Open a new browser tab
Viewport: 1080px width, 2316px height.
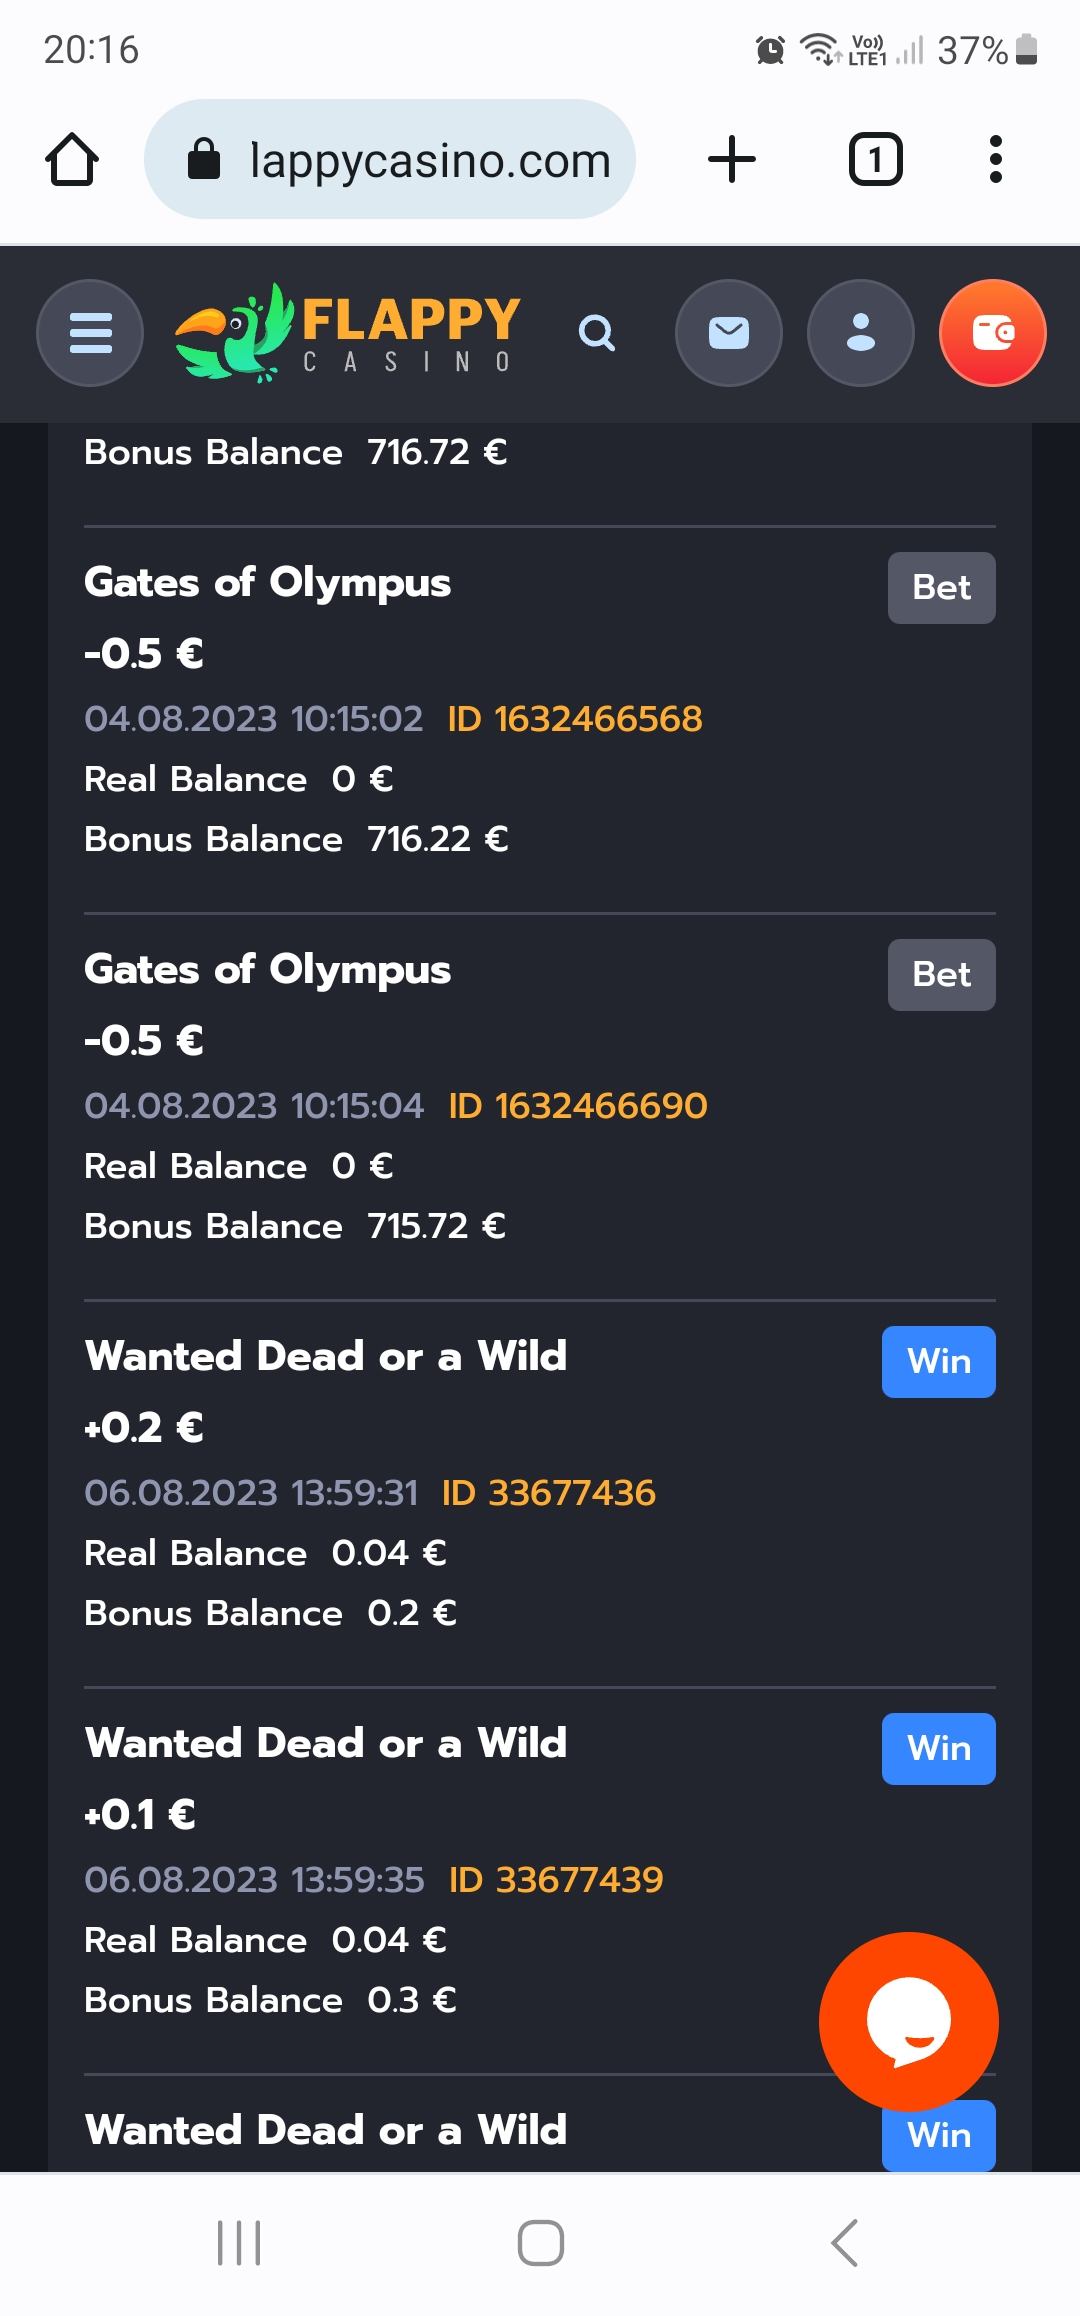[x=732, y=160]
